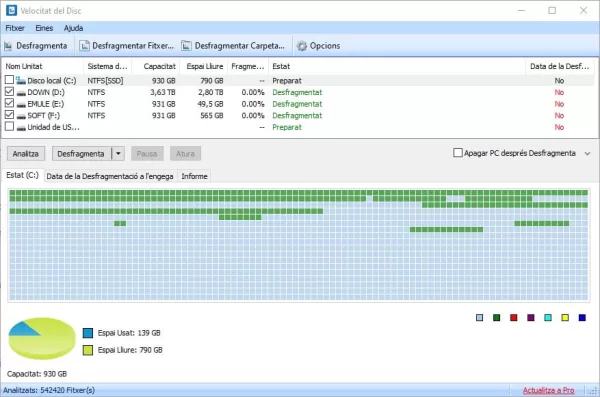This screenshot has width=600, height=397.
Task: Click the Desfragmentar Carpeta folder icon
Action: [186, 46]
